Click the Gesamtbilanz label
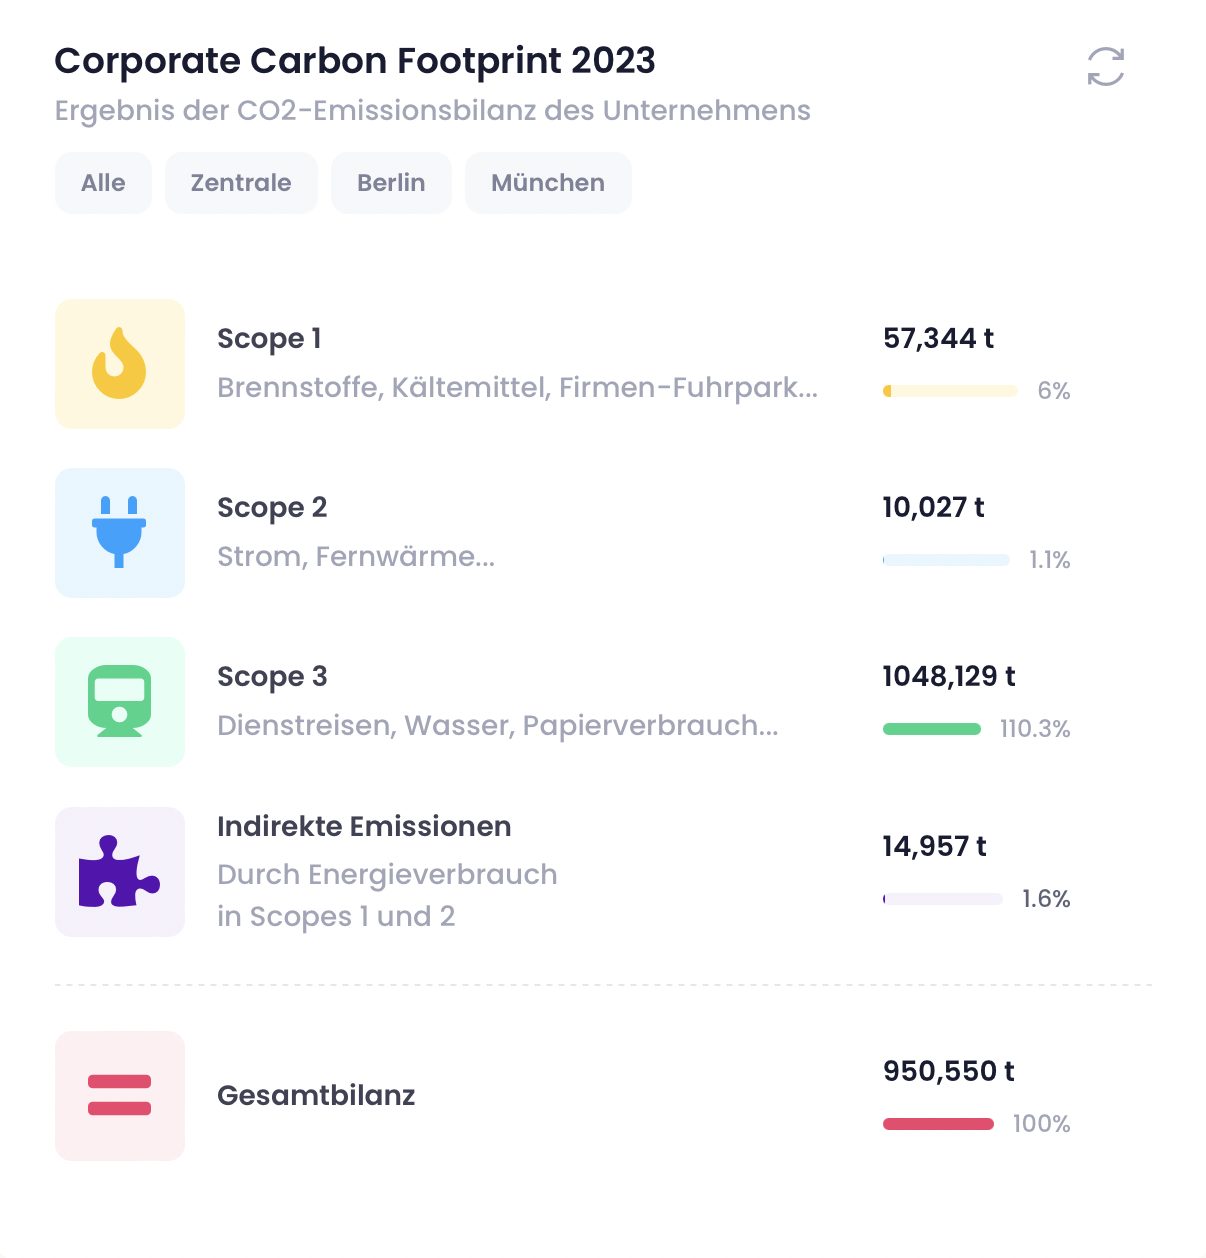Viewport: 1206px width, 1258px height. [x=316, y=1096]
